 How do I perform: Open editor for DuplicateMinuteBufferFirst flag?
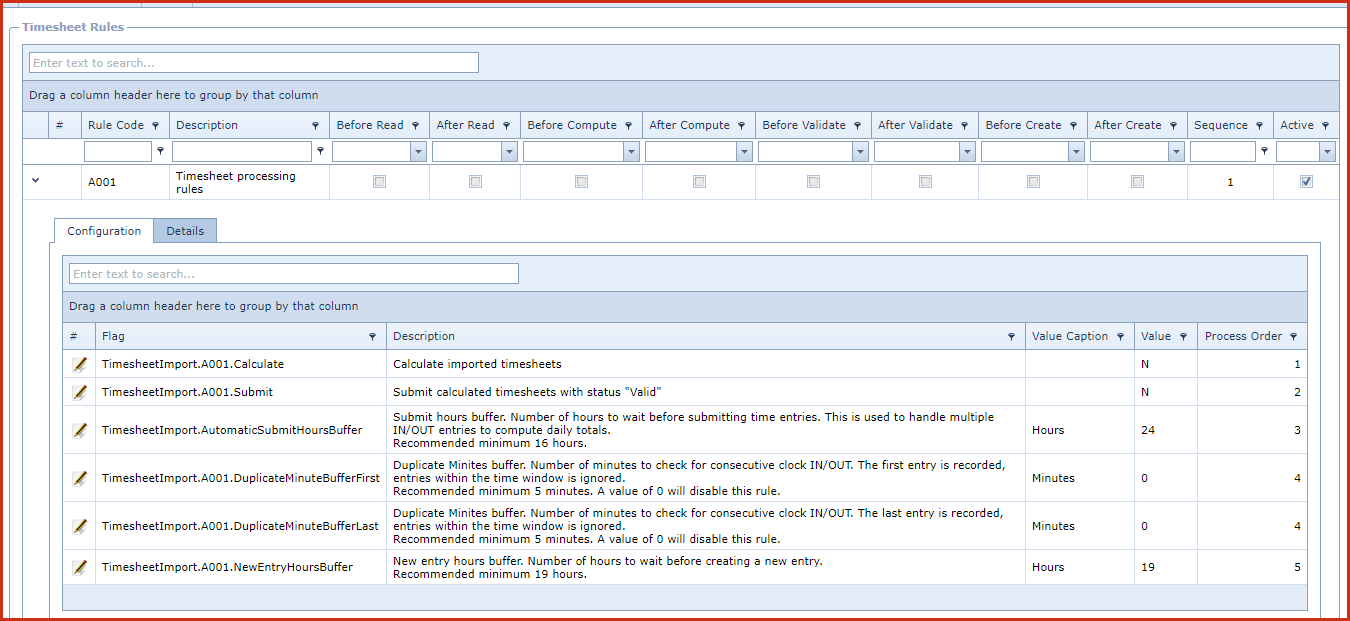[x=80, y=478]
